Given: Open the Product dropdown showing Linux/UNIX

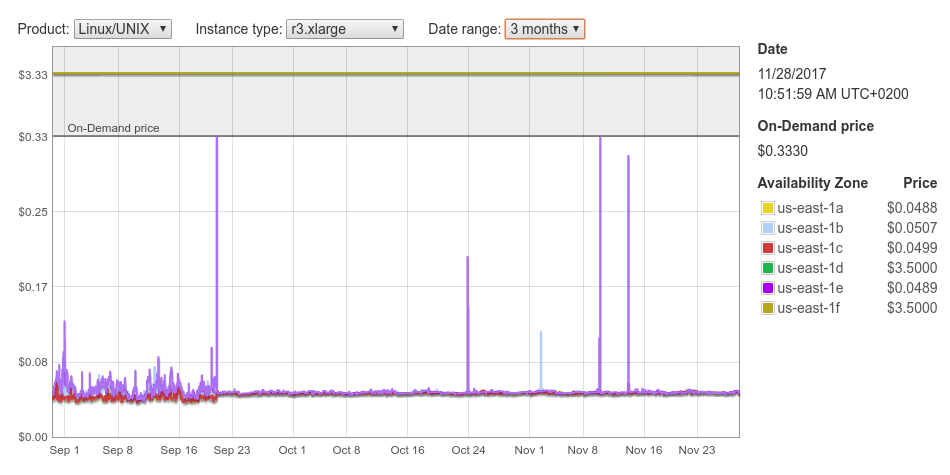Looking at the screenshot, I should (123, 29).
